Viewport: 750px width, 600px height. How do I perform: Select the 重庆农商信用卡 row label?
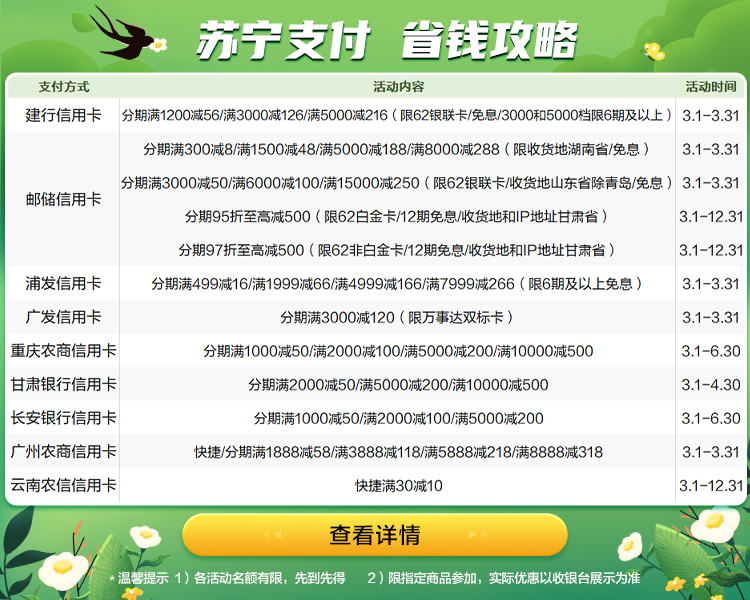(63, 351)
